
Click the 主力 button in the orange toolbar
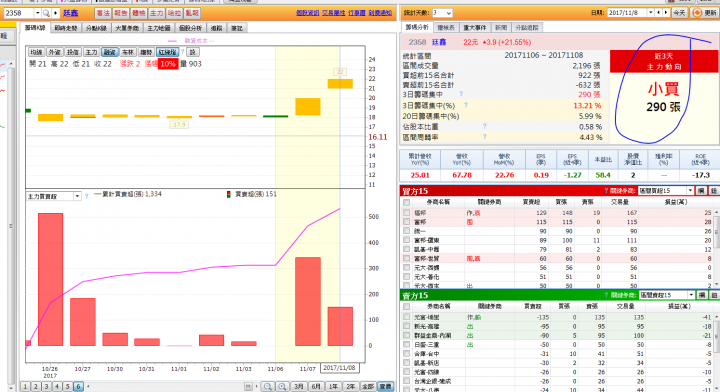pyautogui.click(x=157, y=13)
